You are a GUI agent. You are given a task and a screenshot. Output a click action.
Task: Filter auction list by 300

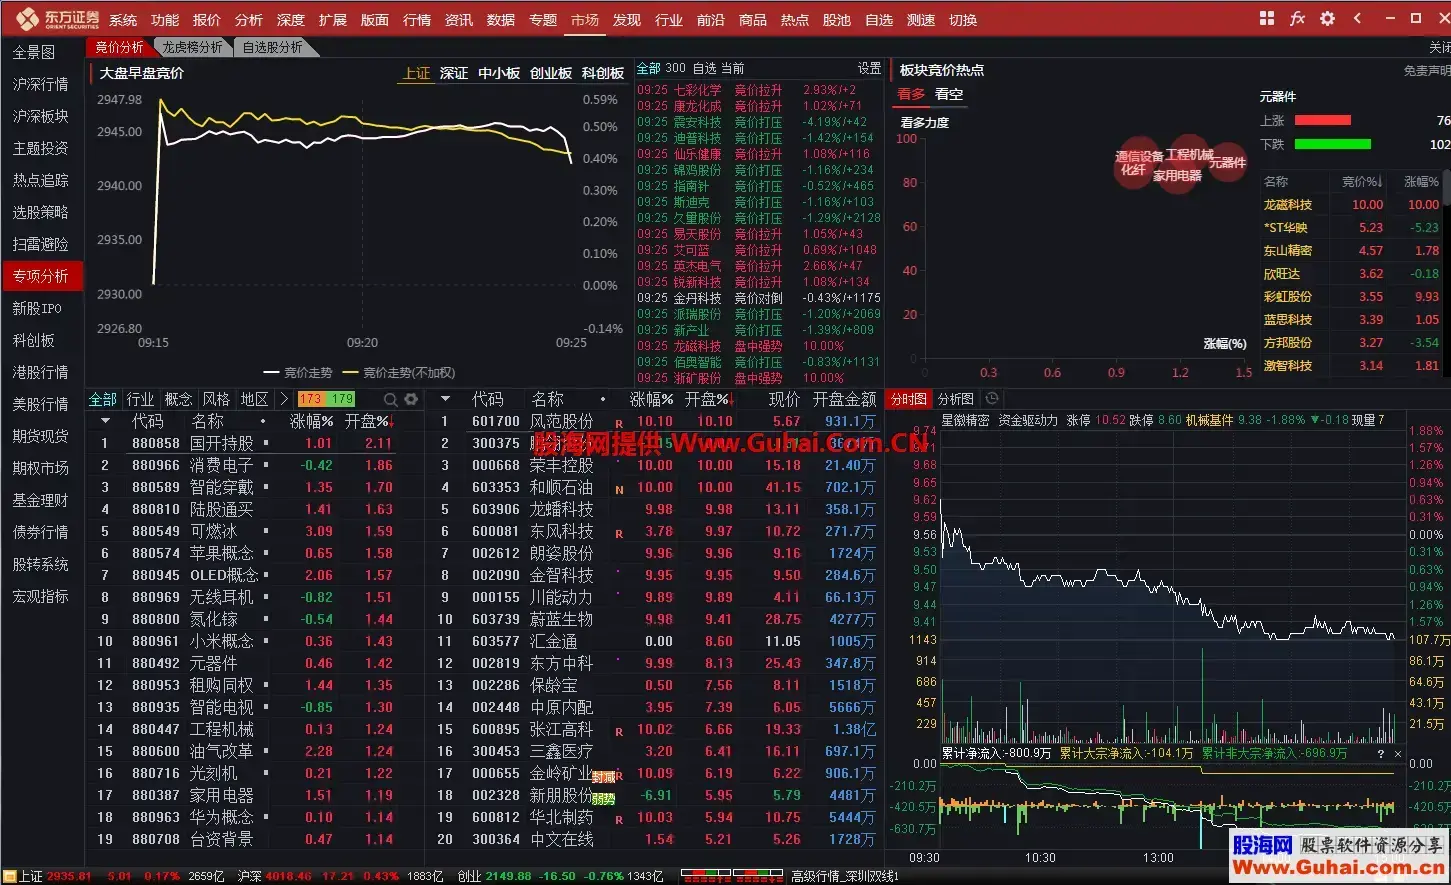click(676, 68)
